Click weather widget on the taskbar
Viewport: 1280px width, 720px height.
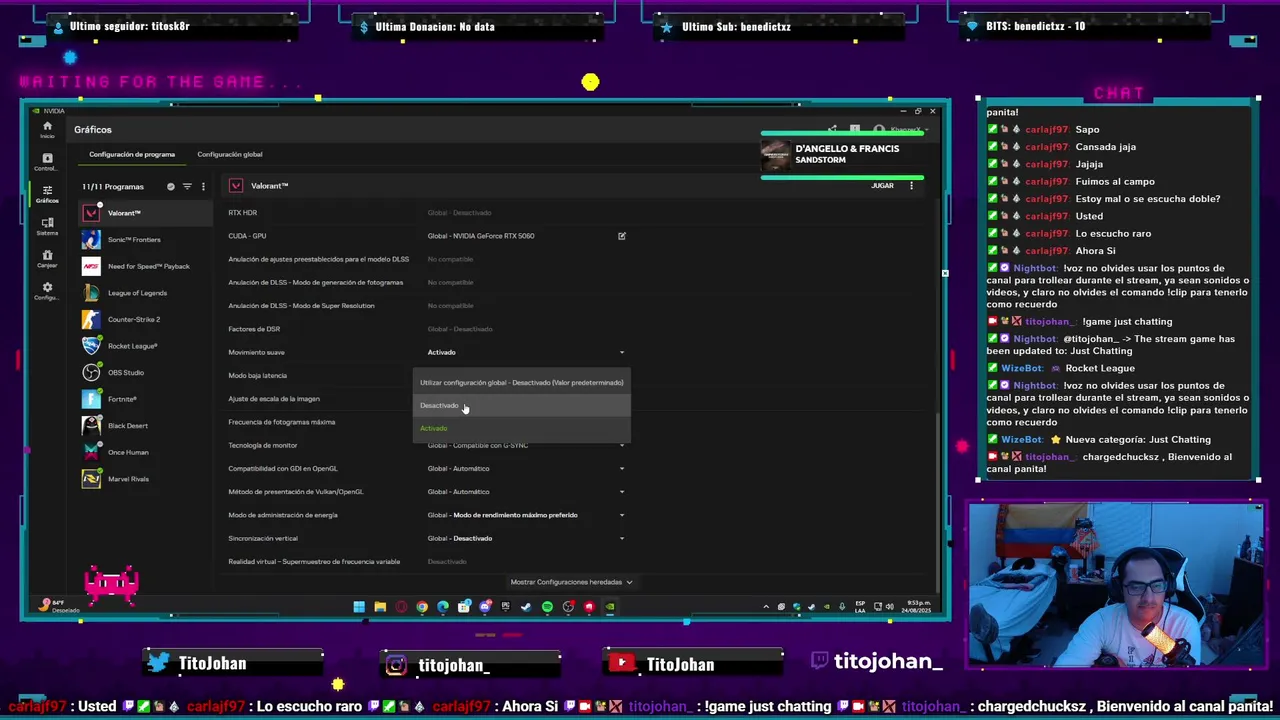coord(57,606)
